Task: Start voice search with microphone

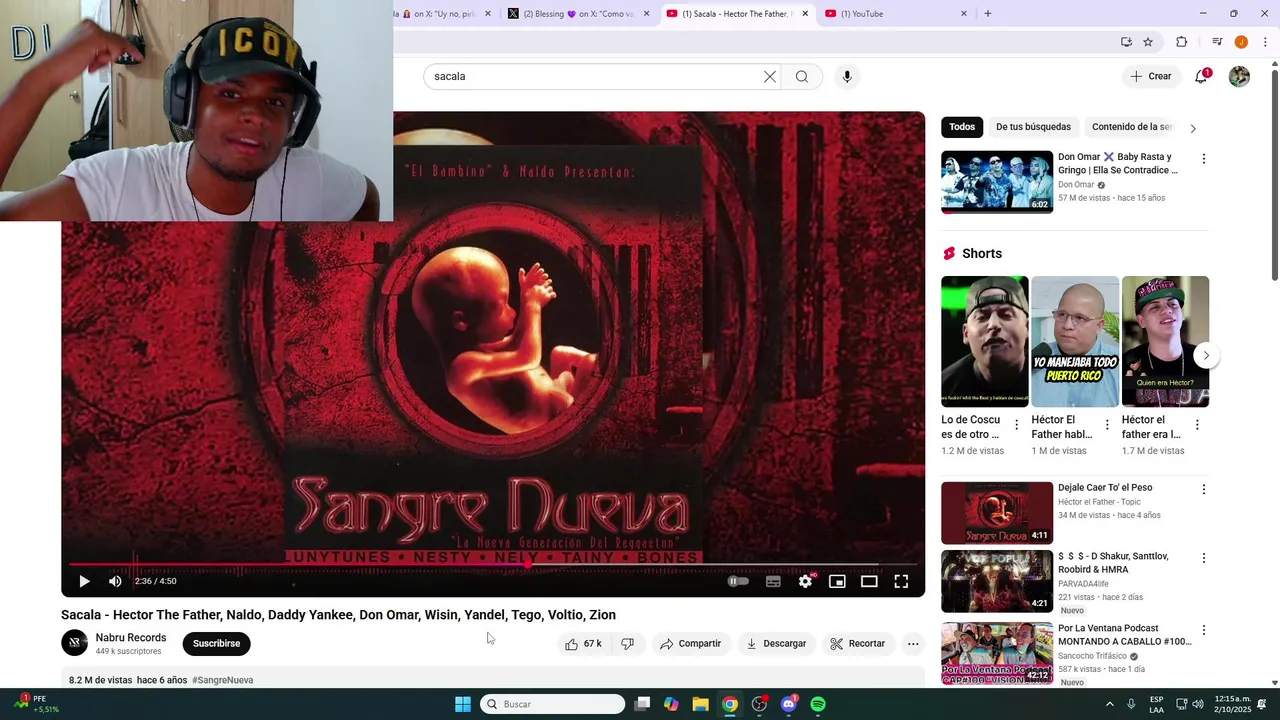Action: pyautogui.click(x=847, y=76)
